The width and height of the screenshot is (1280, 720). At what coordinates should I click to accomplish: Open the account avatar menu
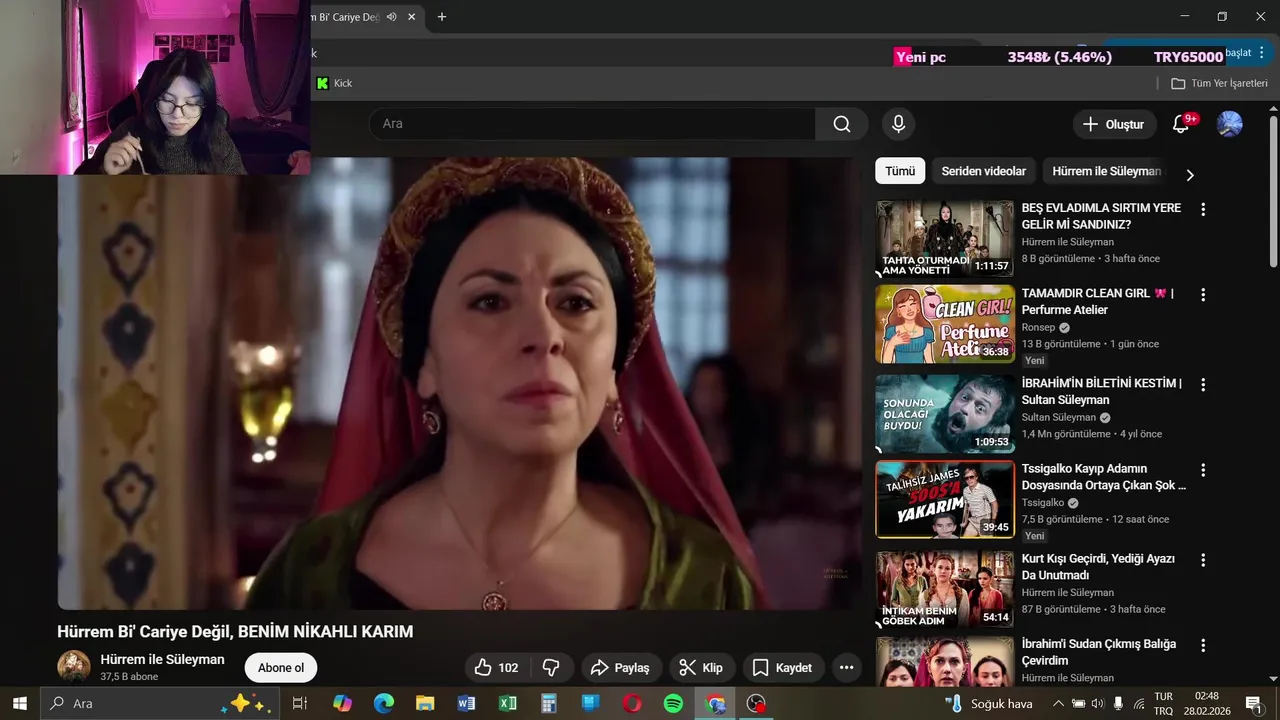pos(1229,124)
